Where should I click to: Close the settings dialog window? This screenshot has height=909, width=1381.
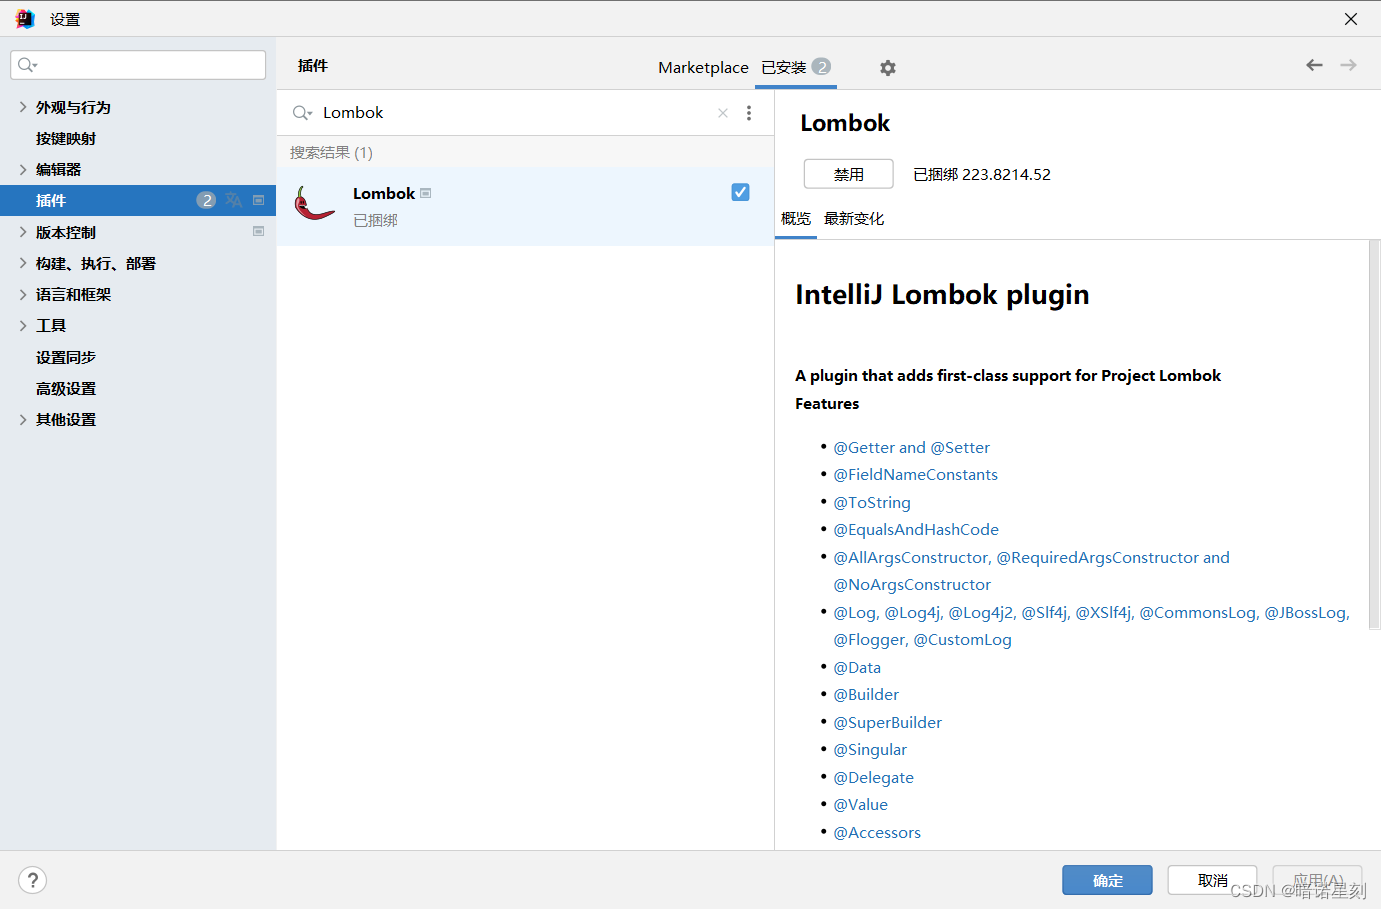tap(1351, 19)
